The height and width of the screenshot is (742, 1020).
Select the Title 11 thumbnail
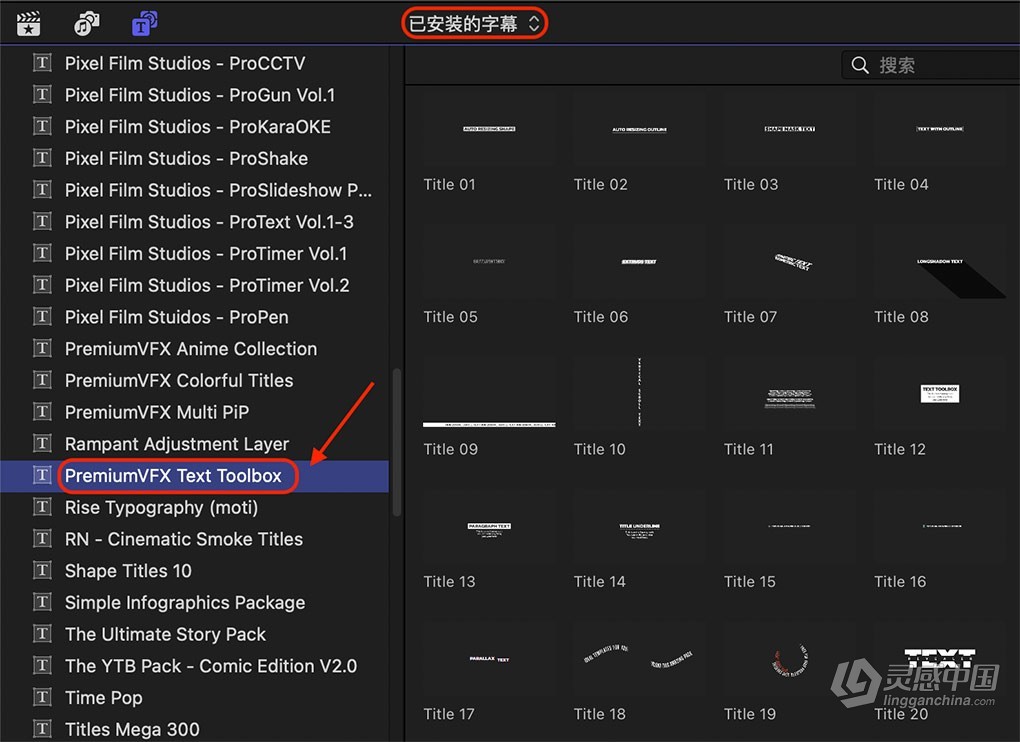[x=790, y=393]
